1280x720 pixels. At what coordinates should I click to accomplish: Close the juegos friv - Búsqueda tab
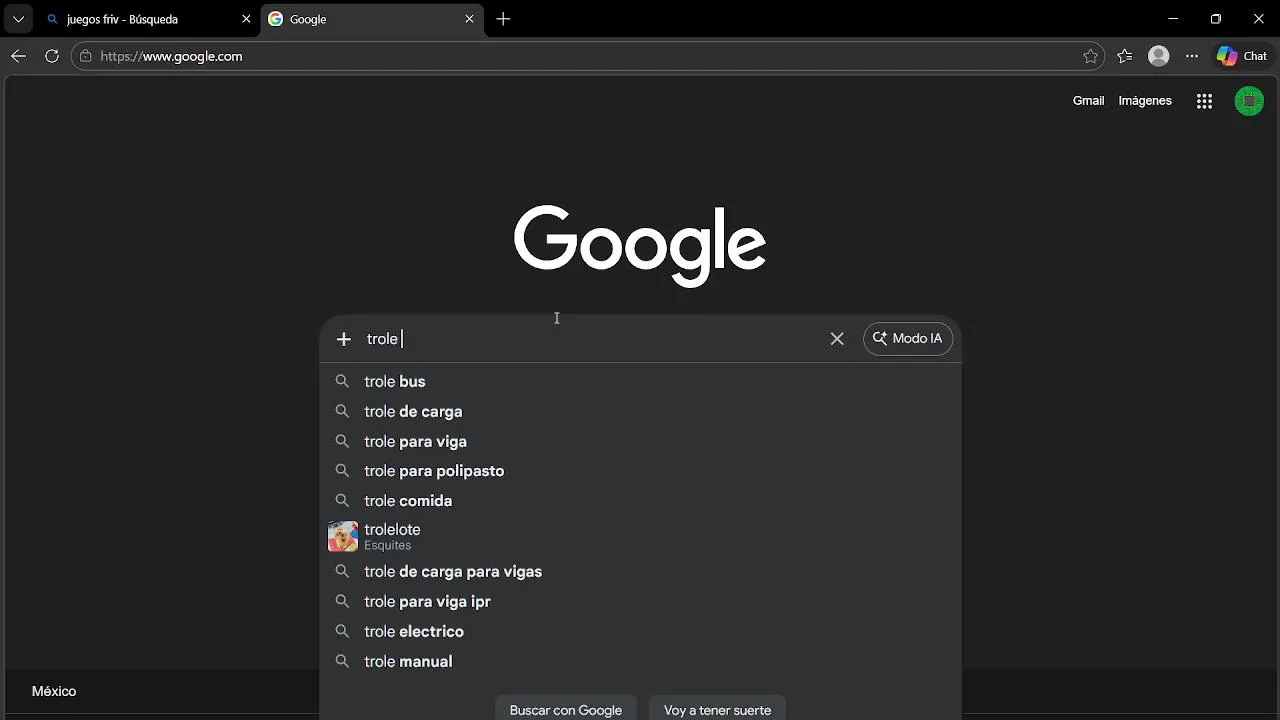(246, 19)
